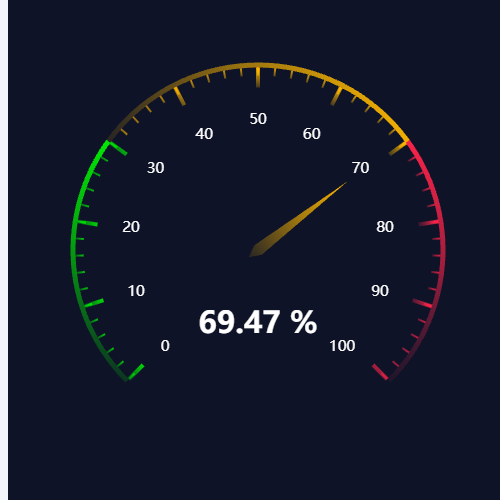The image size is (500, 500).
Task: Click the 90 scale label
Action: (x=380, y=291)
